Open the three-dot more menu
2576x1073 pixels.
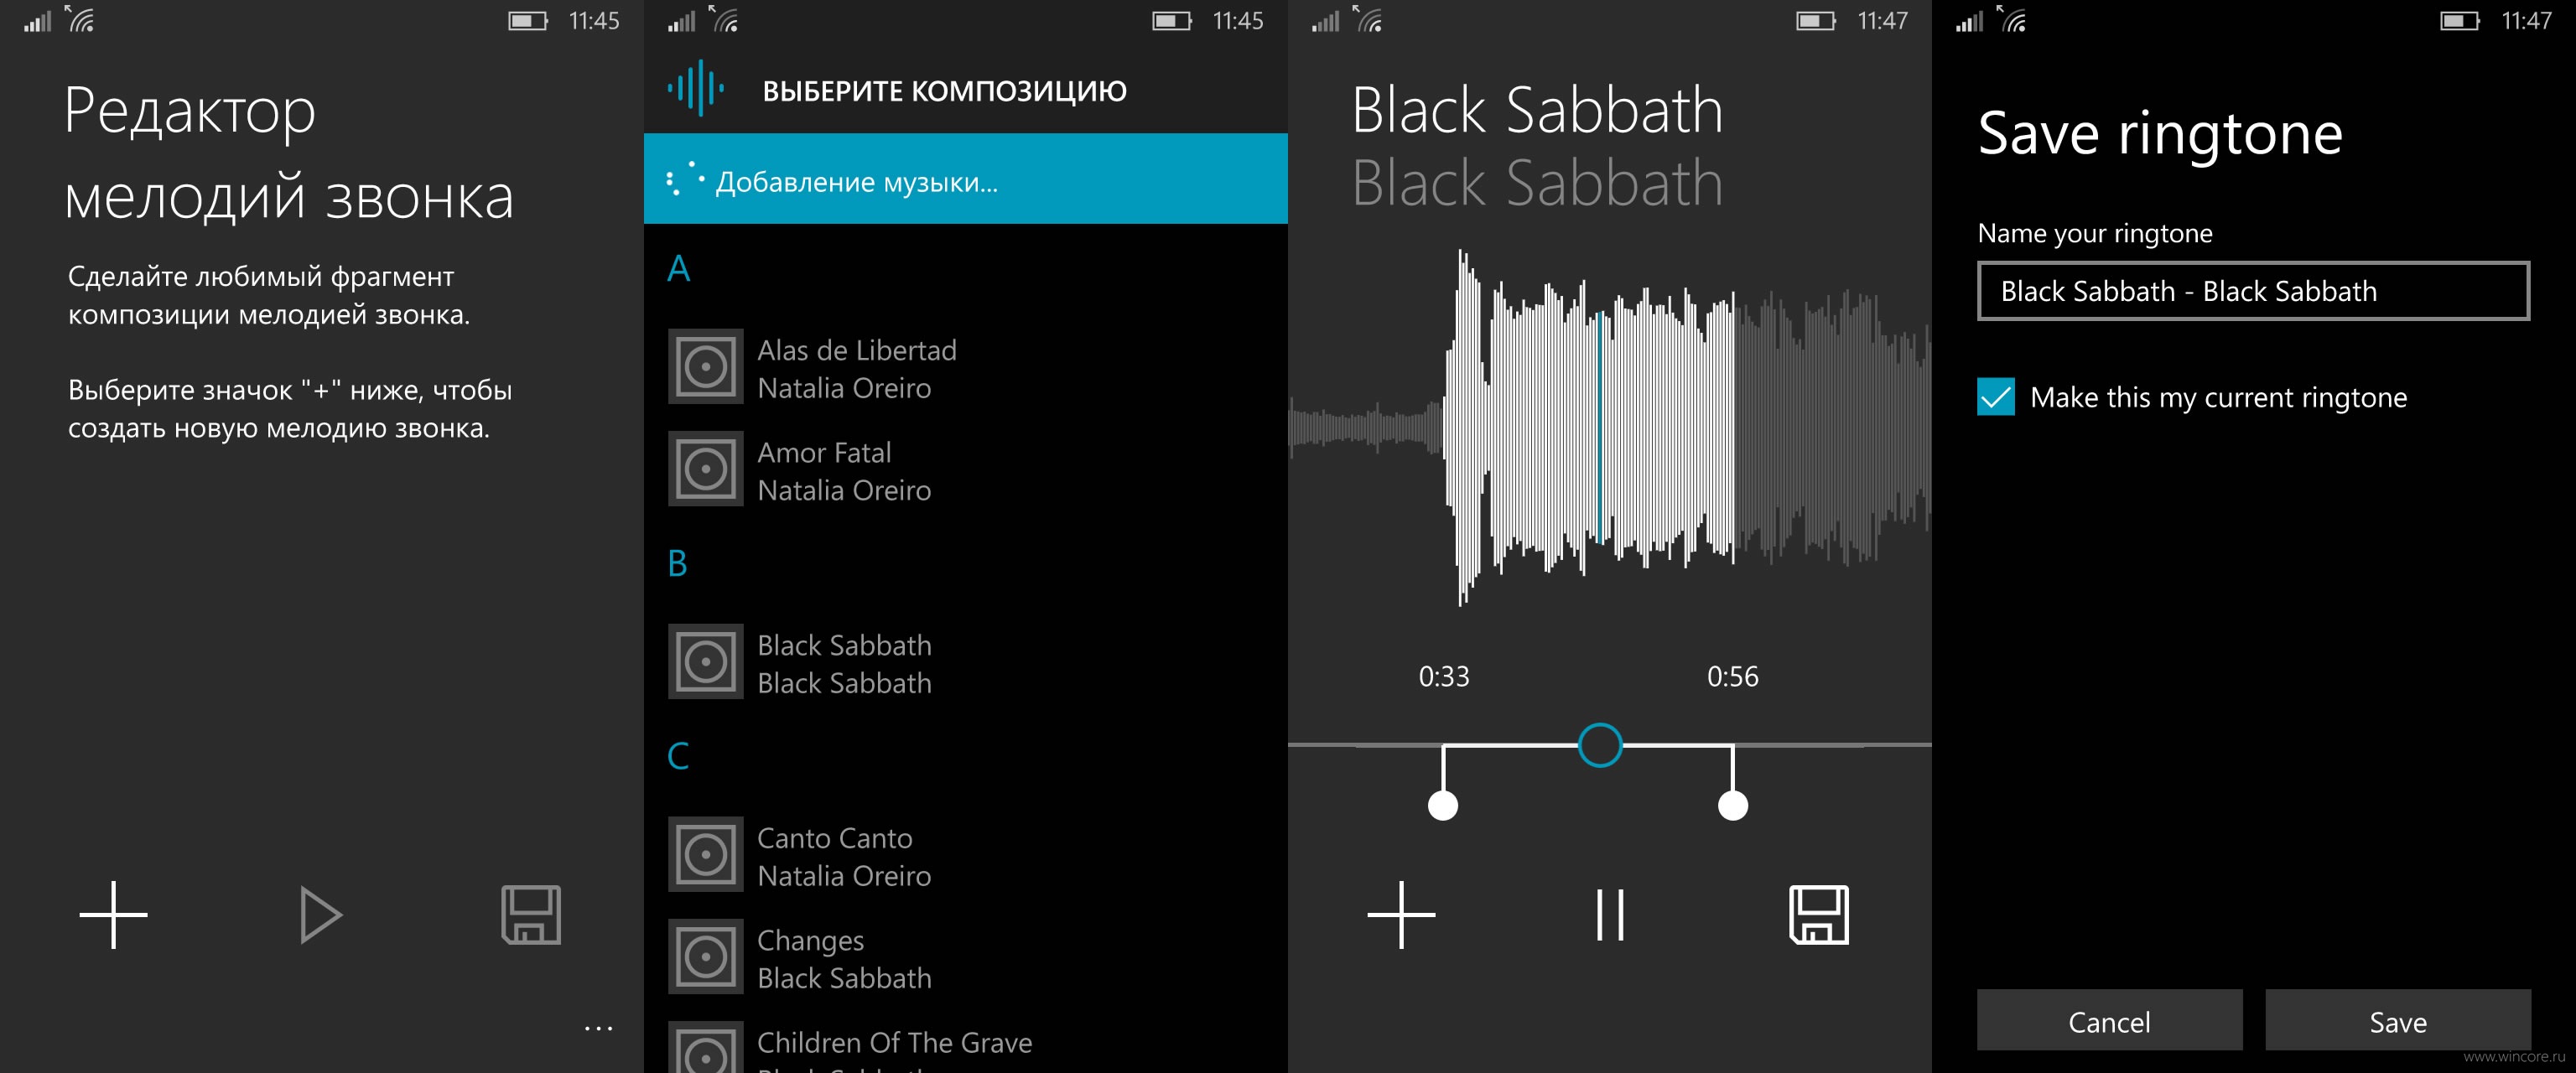[598, 1028]
